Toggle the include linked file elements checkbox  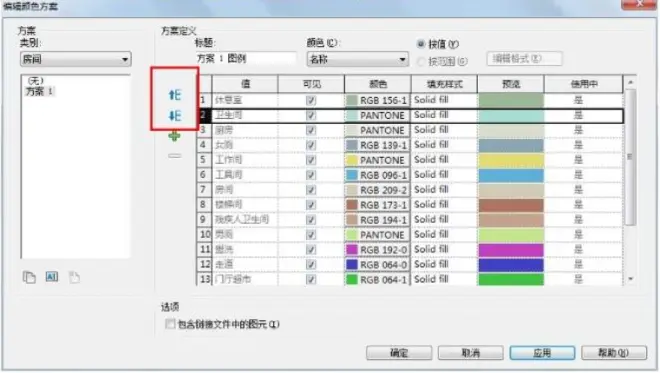coord(170,324)
